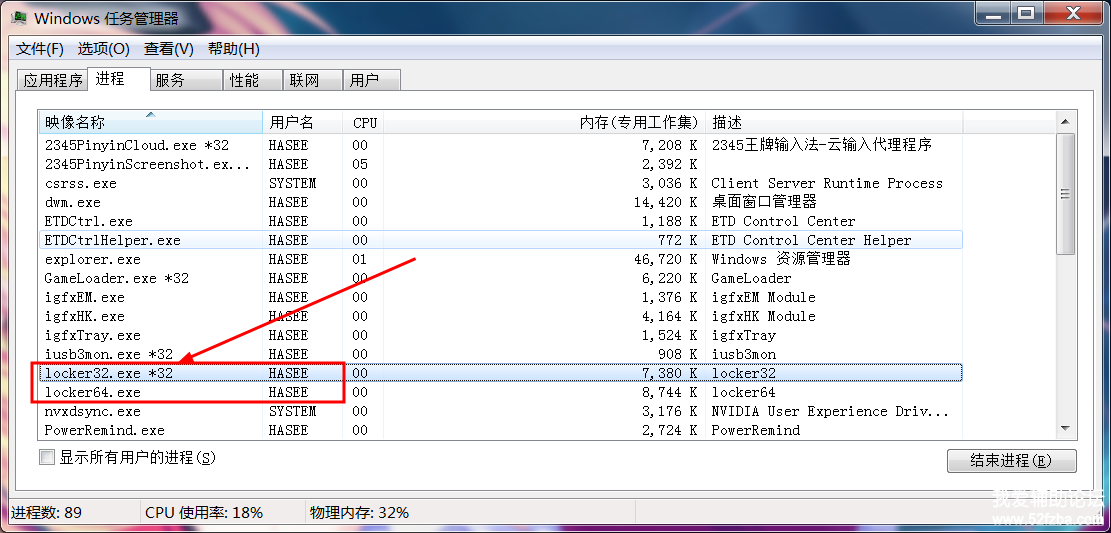Maximize the Task Manager window
This screenshot has height=533, width=1111.
(1025, 11)
